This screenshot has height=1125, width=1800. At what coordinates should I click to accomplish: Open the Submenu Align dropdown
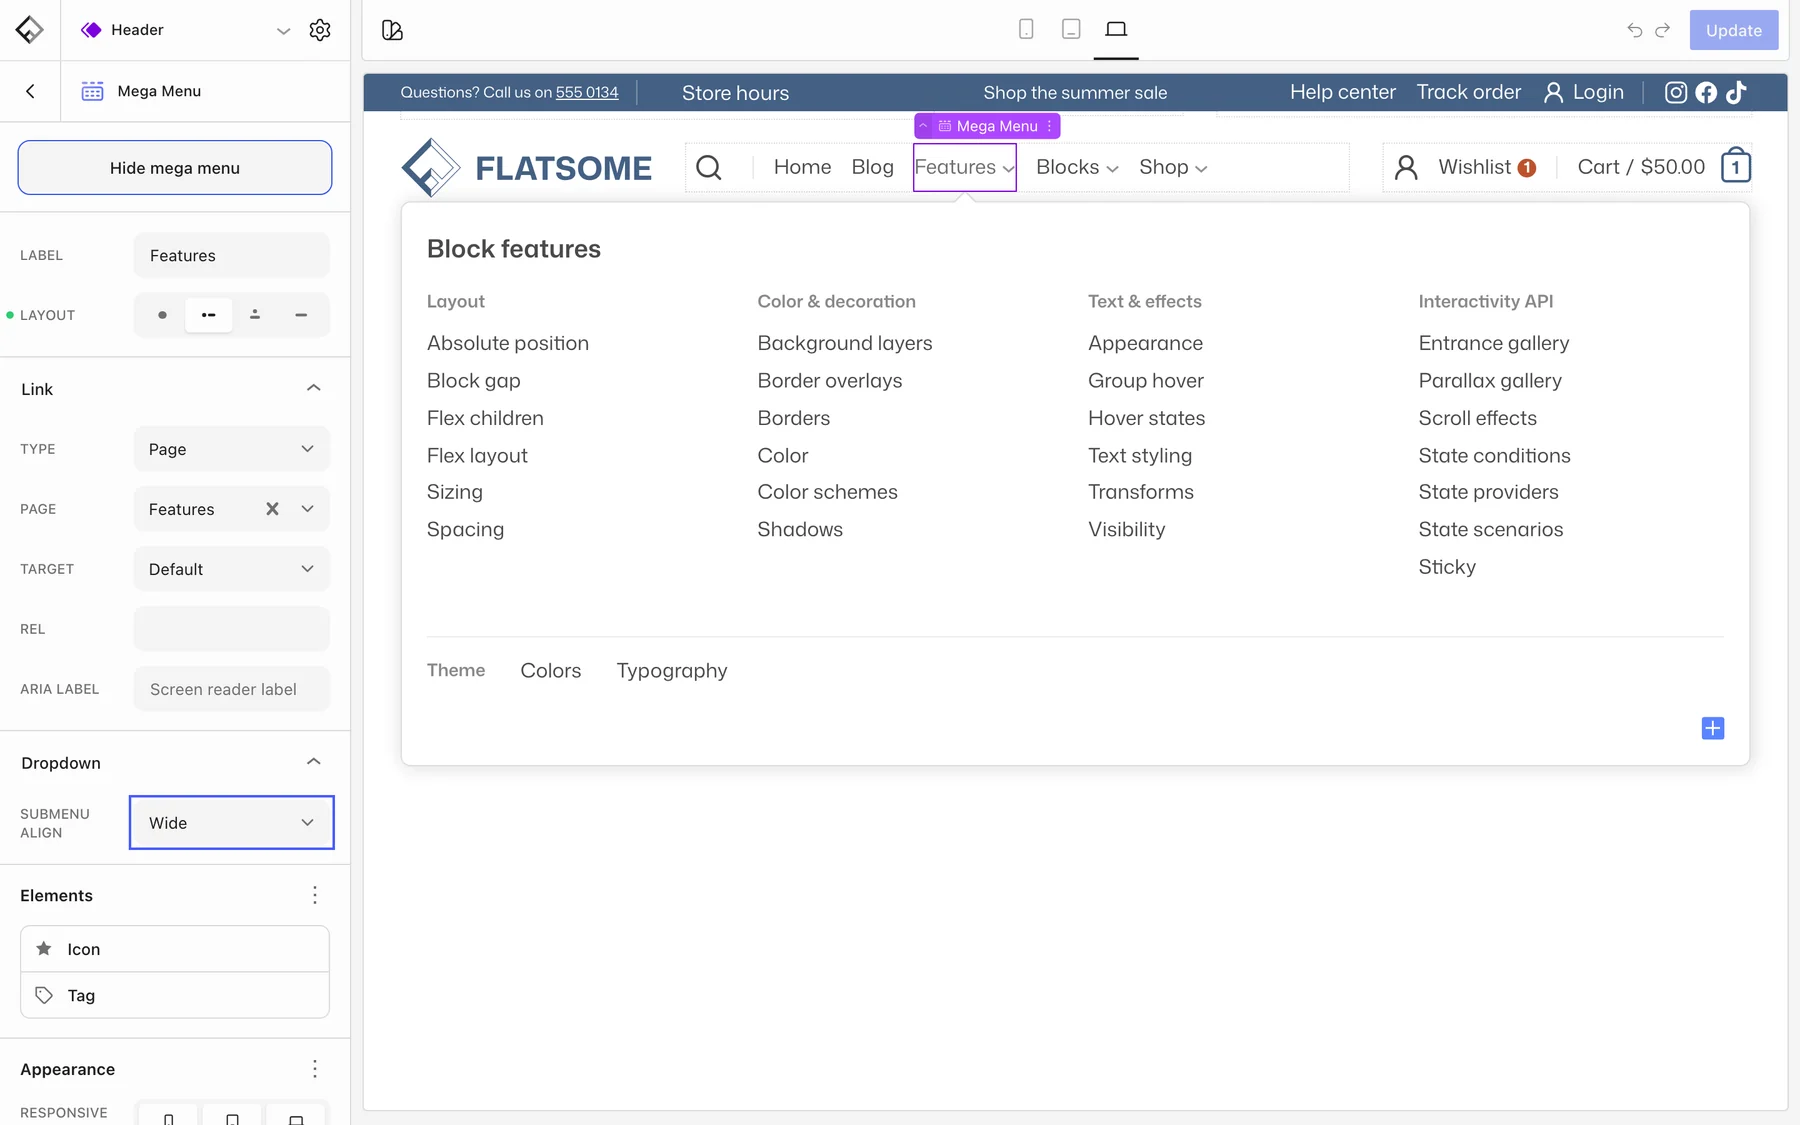pyautogui.click(x=232, y=823)
